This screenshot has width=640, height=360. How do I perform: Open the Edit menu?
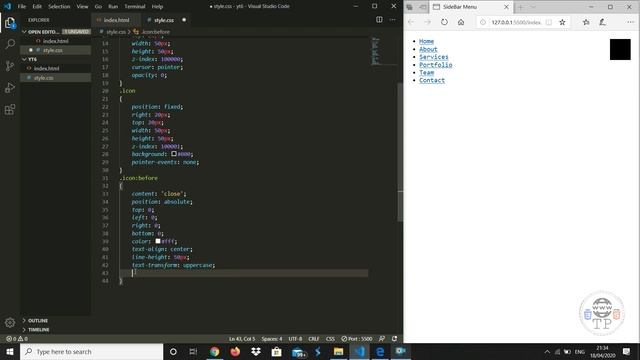37,7
